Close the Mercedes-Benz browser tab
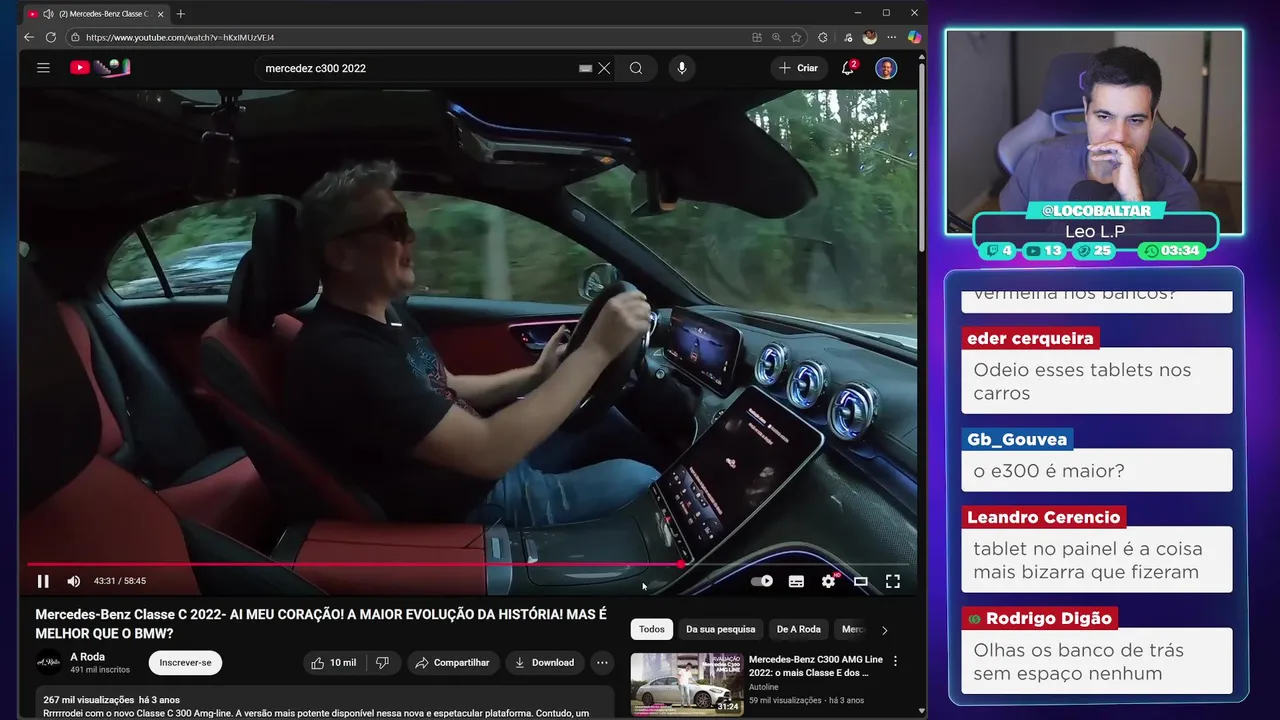Screen dimensions: 1280x720 coord(160,13)
